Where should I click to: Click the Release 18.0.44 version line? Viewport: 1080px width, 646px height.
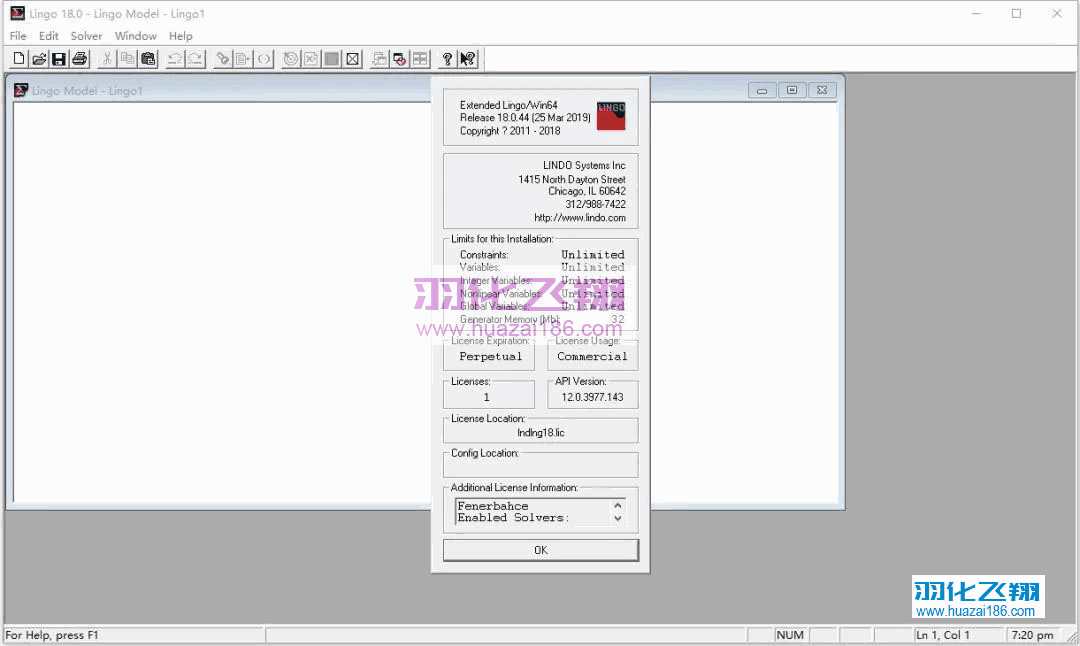coord(525,118)
